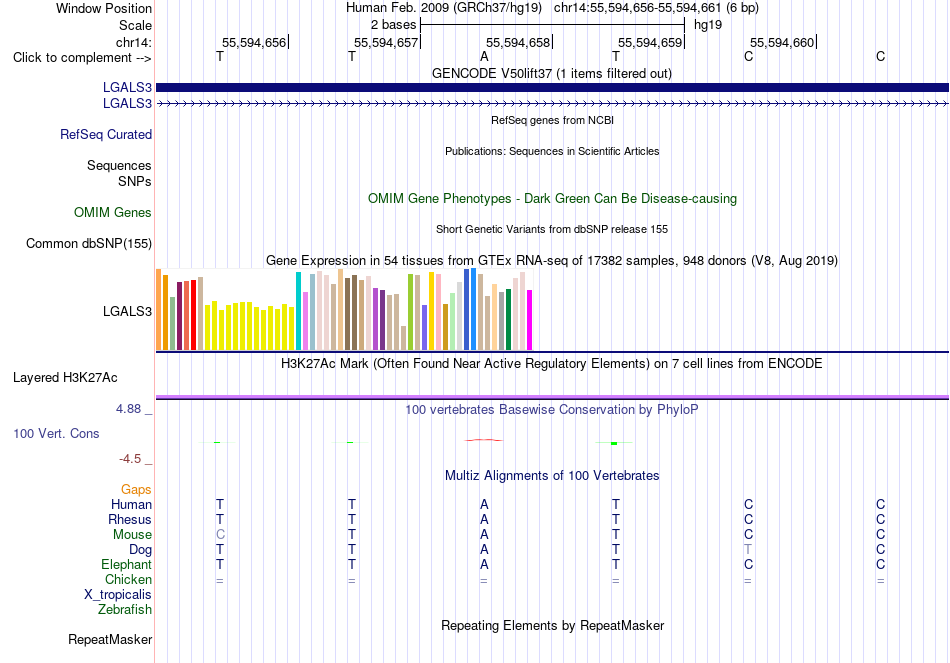950x663 pixels.
Task: Click the purple H3K27Ac signal line
Action: 553,397
